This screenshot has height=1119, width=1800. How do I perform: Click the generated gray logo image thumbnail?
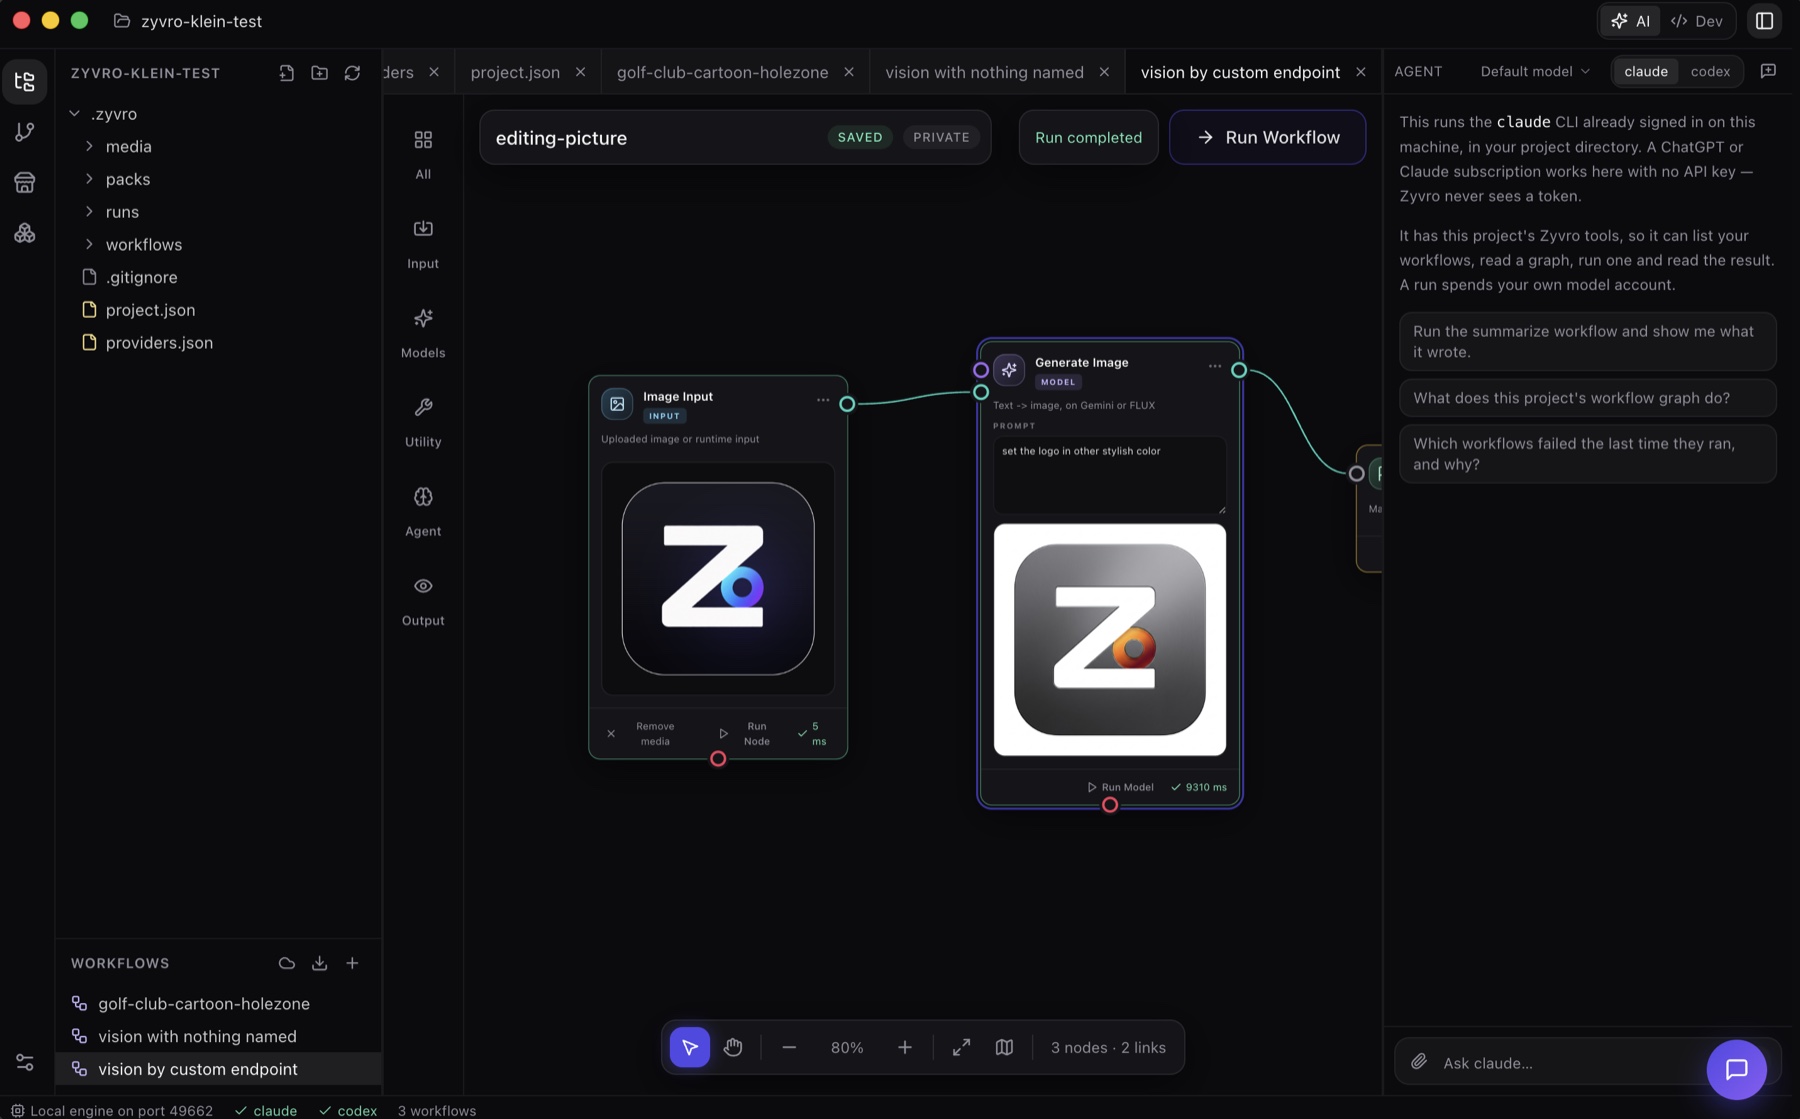tap(1110, 640)
